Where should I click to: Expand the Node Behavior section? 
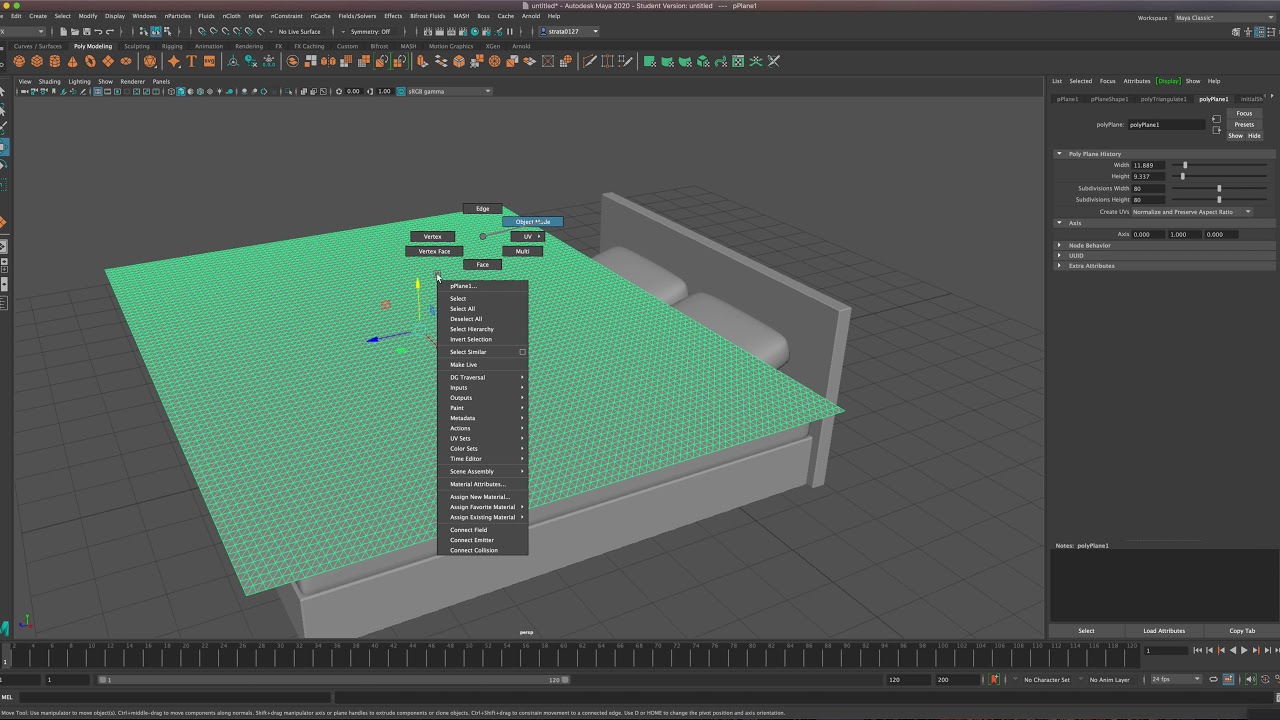pos(1089,245)
